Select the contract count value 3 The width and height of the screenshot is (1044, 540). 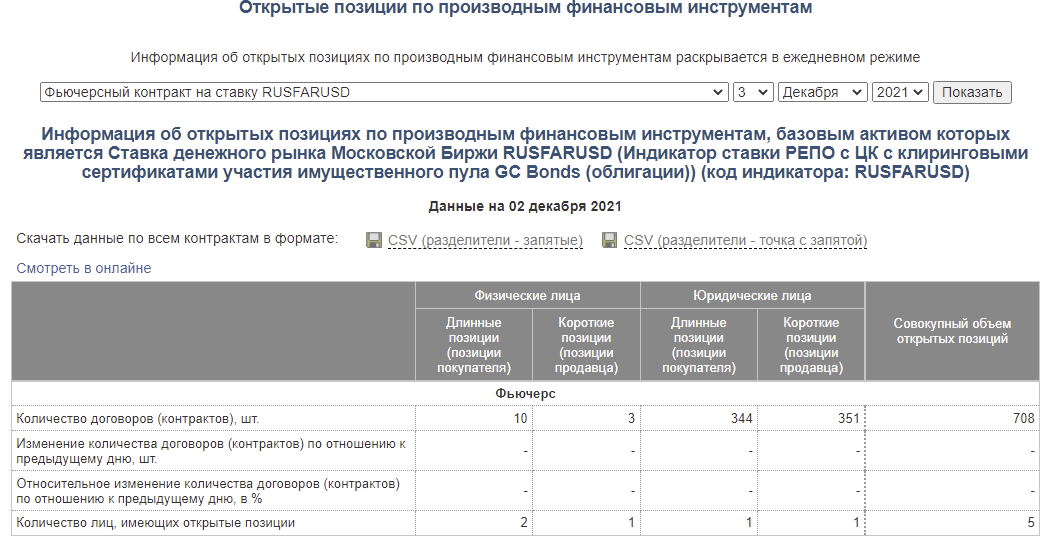click(631, 419)
